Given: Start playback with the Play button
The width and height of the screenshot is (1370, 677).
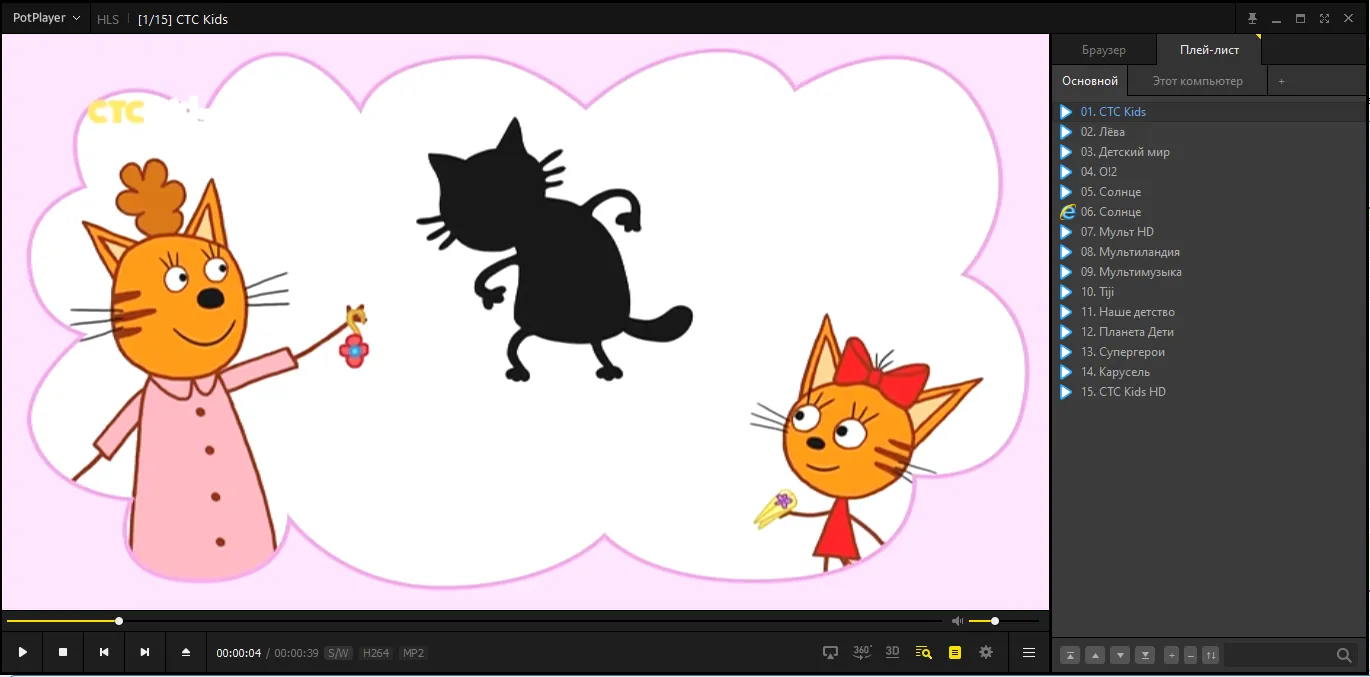Looking at the screenshot, I should 22,652.
